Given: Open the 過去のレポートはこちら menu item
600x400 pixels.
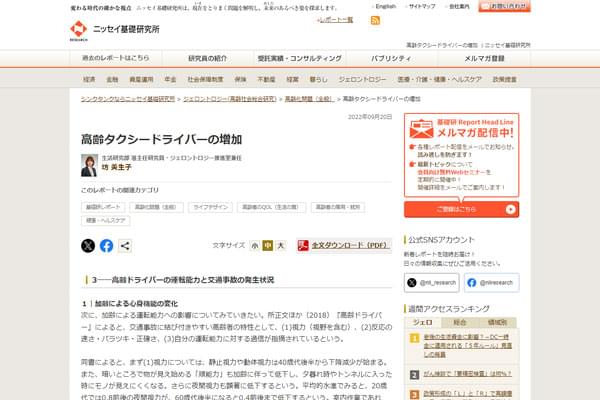Looking at the screenshot, I should point(116,58).
